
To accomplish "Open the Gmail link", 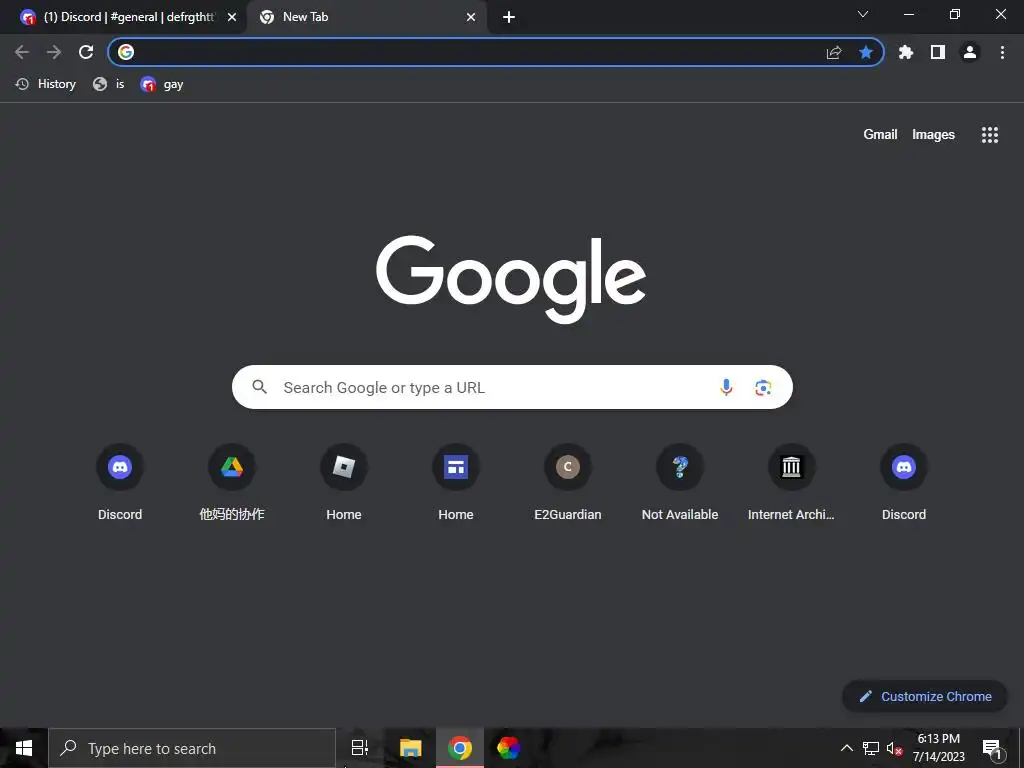I will pyautogui.click(x=880, y=135).
